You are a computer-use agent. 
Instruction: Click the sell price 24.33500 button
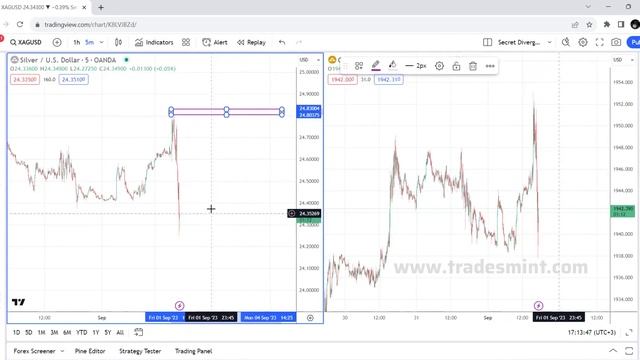25,79
